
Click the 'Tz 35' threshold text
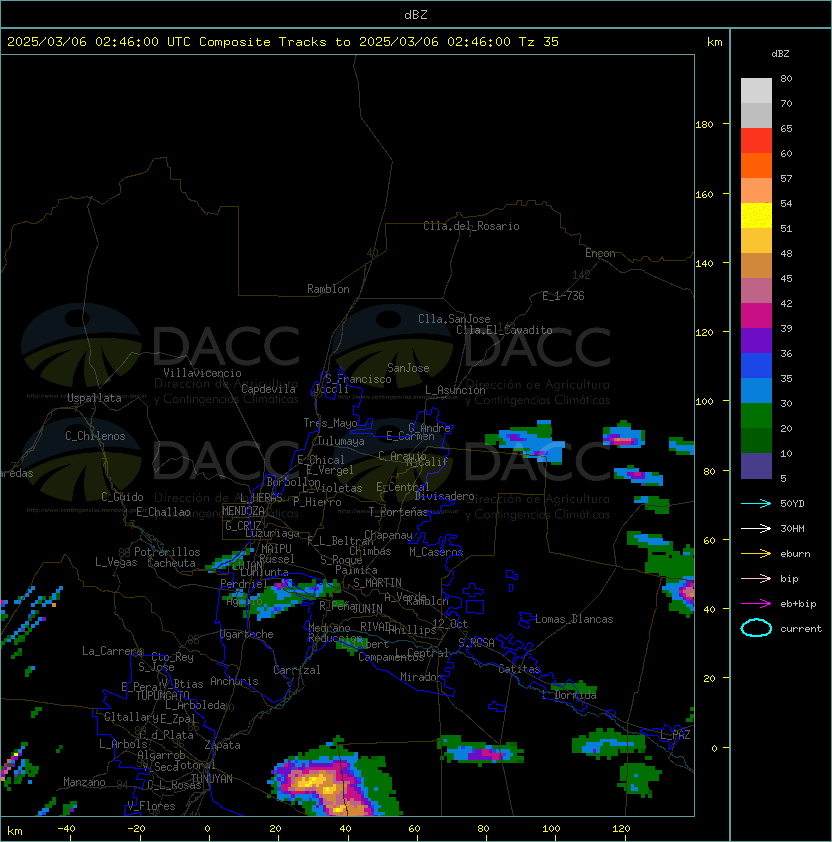539,42
